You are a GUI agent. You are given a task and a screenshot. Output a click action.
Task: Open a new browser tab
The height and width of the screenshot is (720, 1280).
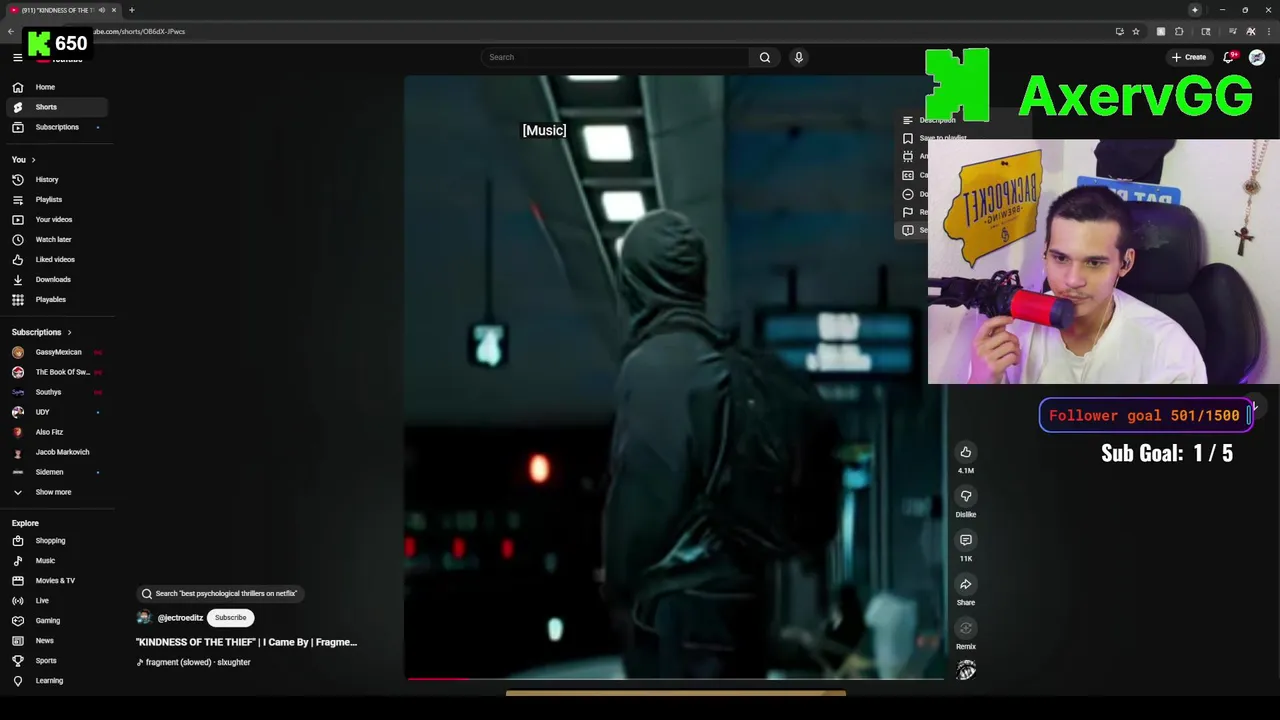click(x=131, y=10)
